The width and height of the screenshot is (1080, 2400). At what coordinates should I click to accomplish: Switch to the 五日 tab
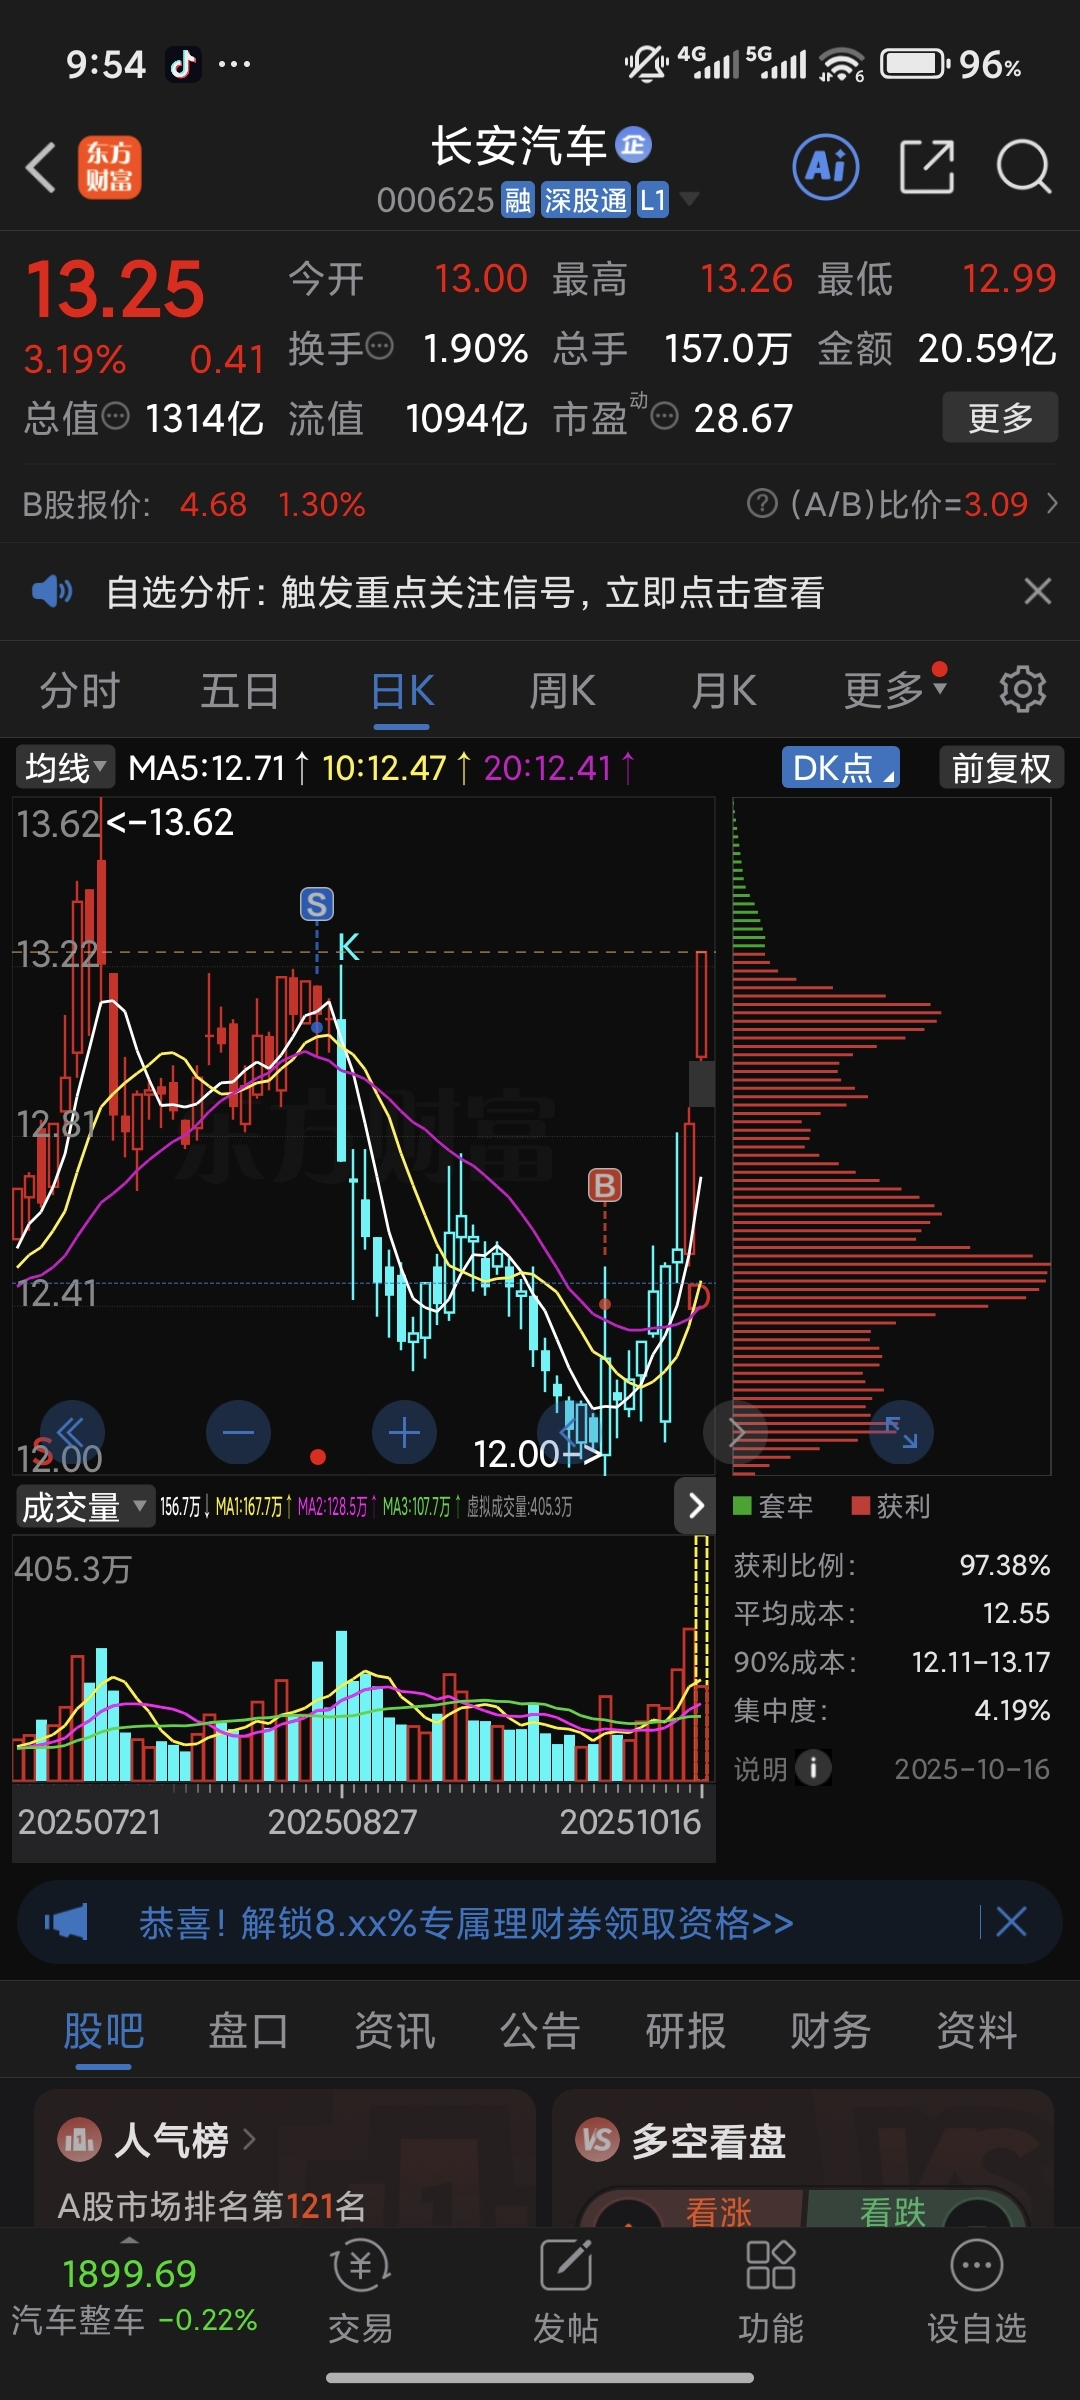240,691
